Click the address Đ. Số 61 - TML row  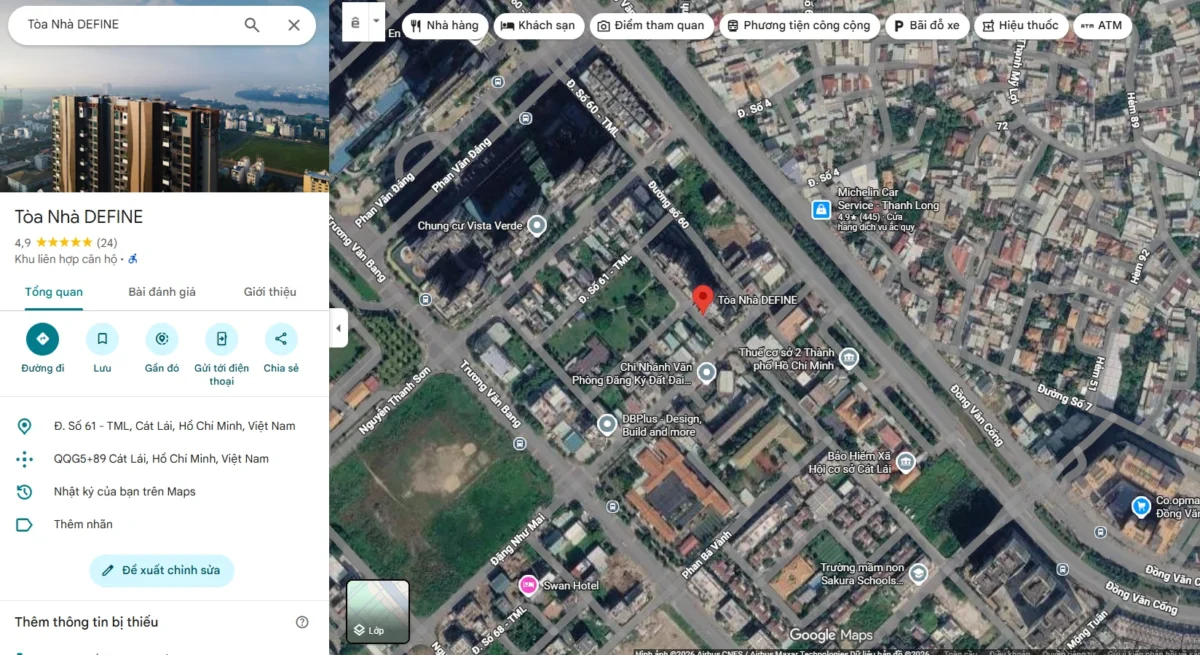point(164,426)
